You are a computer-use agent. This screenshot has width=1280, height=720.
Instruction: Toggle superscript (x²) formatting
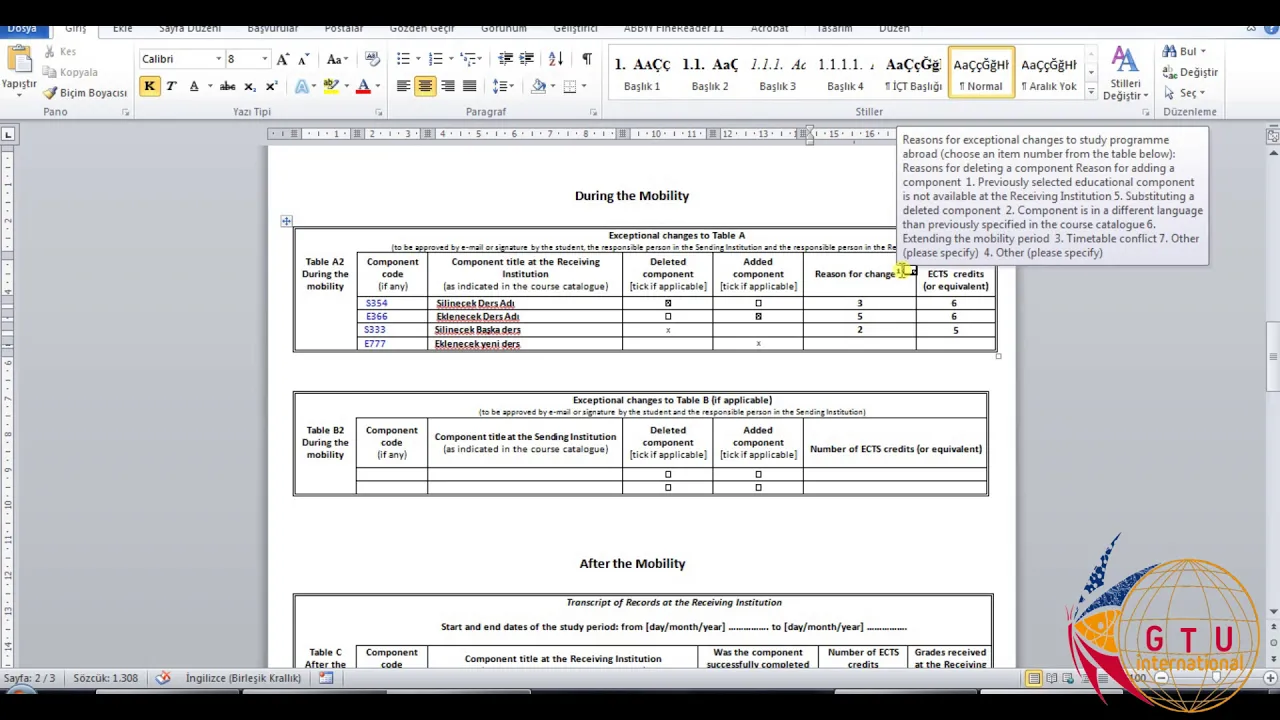point(271,87)
